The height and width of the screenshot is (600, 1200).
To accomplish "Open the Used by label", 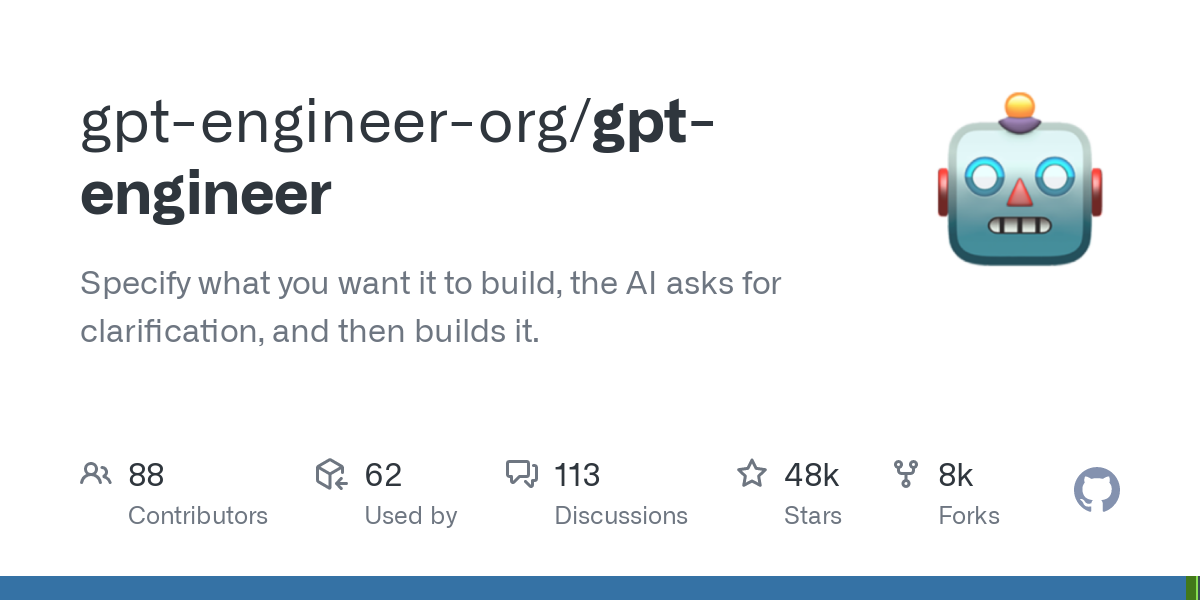I will point(411,516).
